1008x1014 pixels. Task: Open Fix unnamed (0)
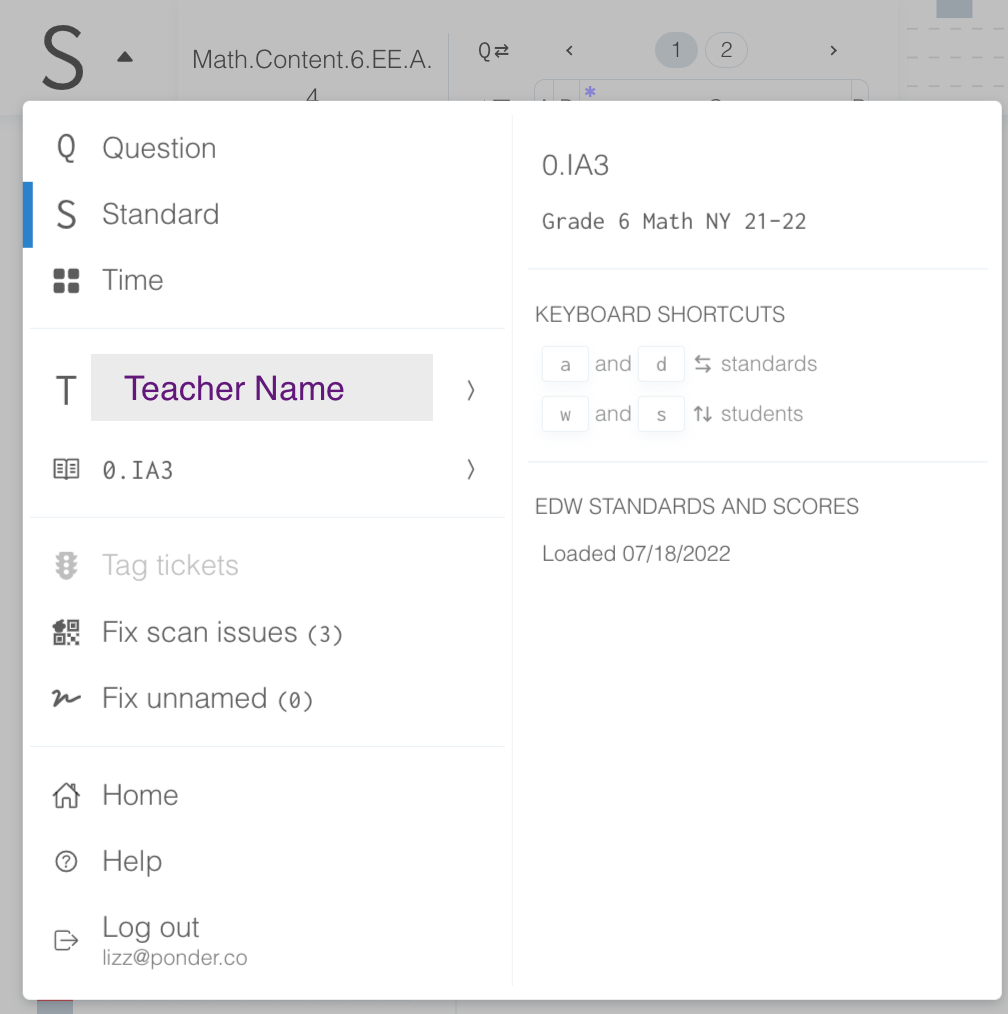pyautogui.click(x=266, y=698)
